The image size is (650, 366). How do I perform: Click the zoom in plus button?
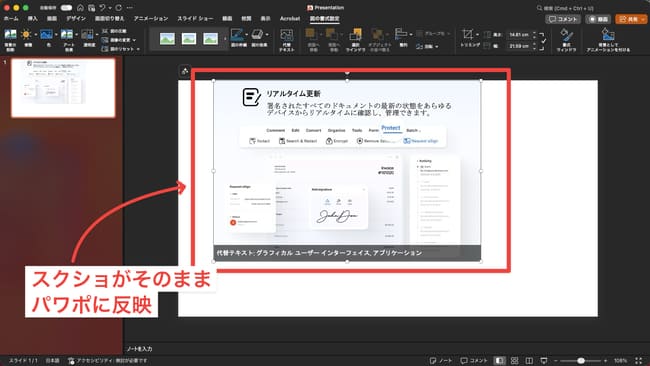pos(605,361)
